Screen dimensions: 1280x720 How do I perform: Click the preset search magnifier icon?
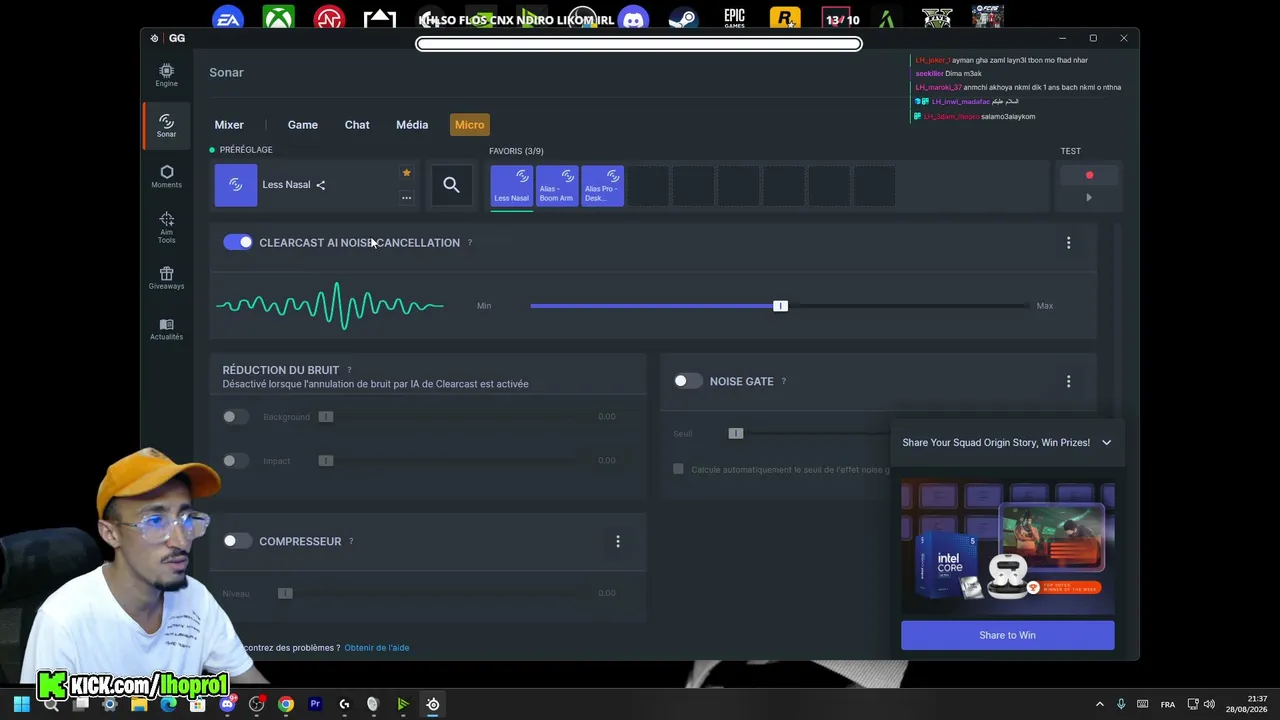click(x=451, y=185)
